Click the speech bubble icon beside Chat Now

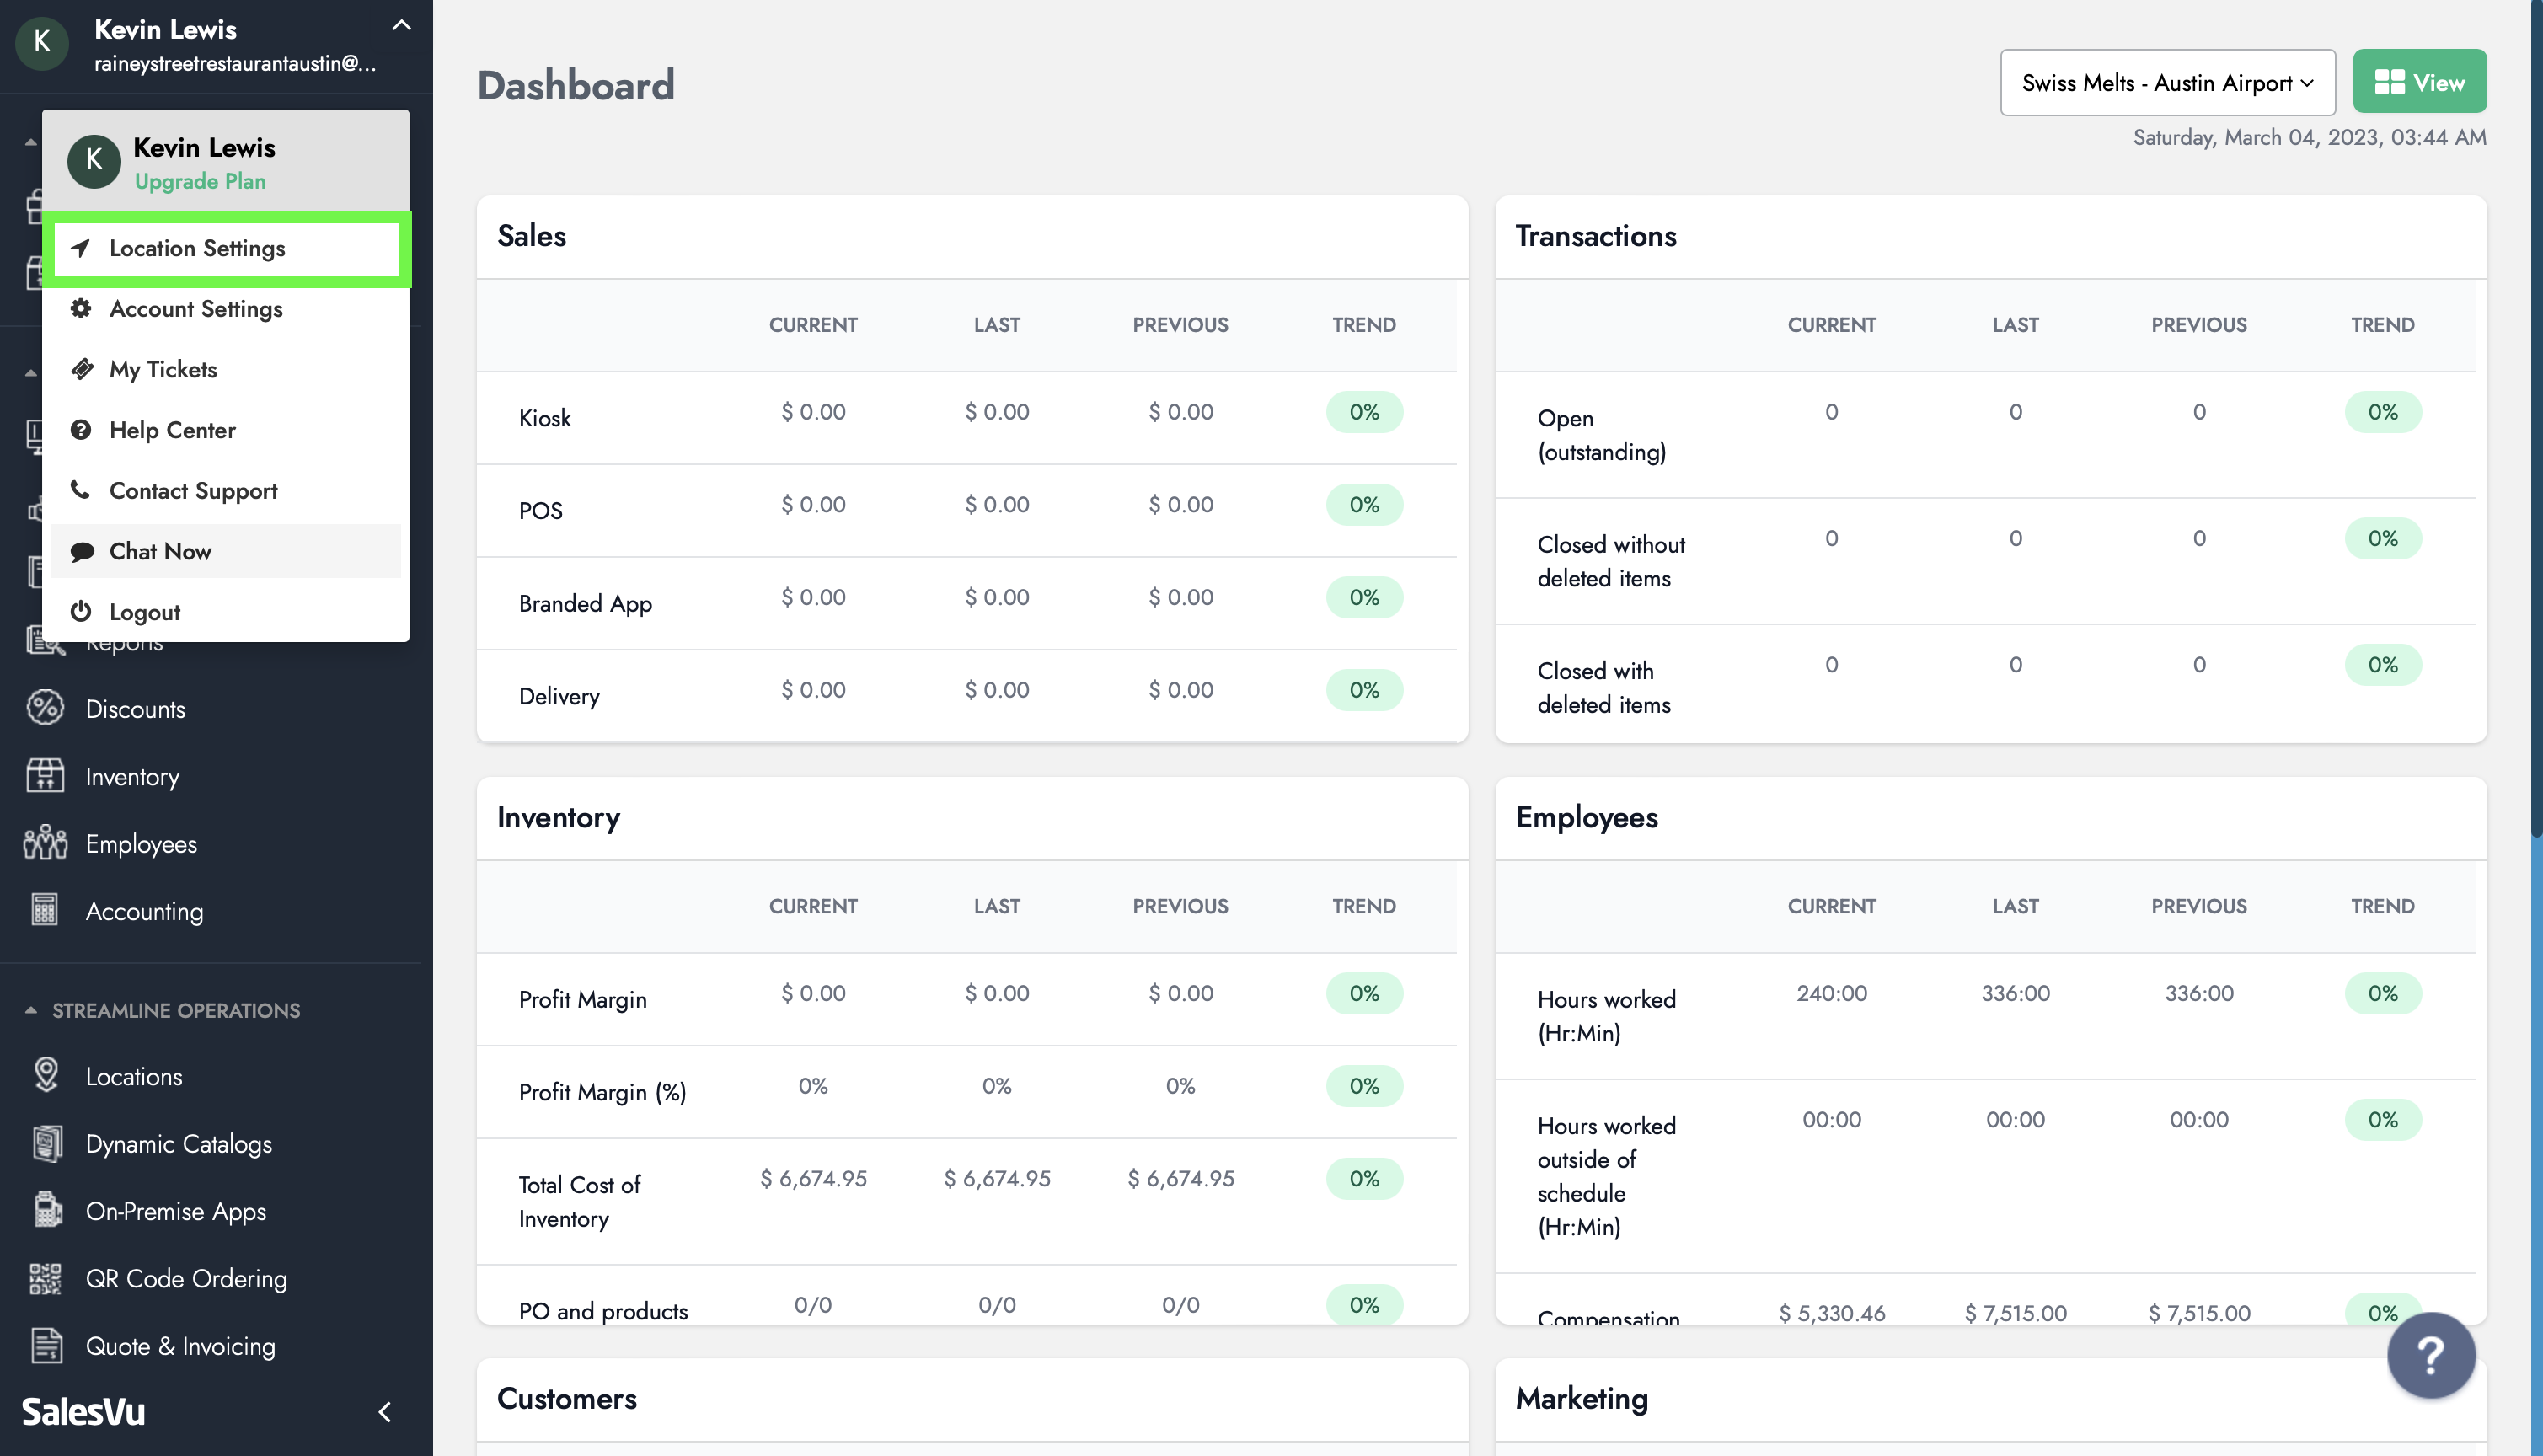click(x=81, y=551)
